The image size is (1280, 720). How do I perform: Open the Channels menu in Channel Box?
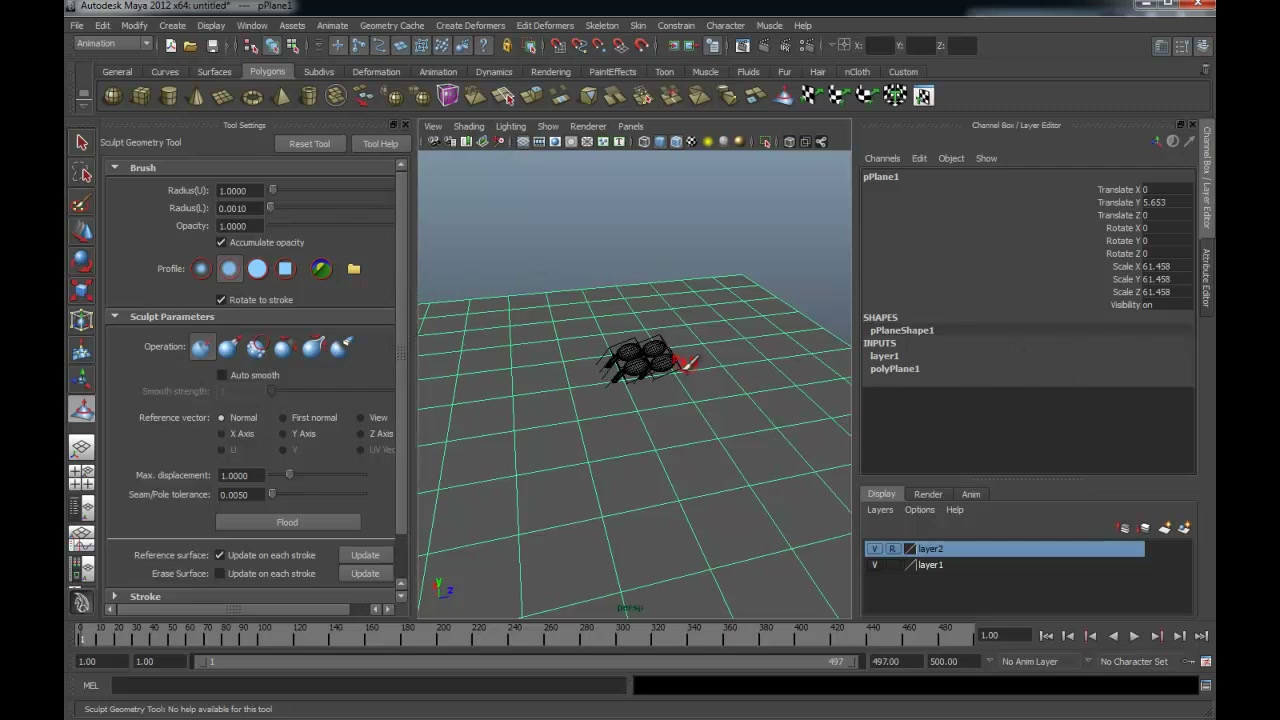pyautogui.click(x=882, y=159)
